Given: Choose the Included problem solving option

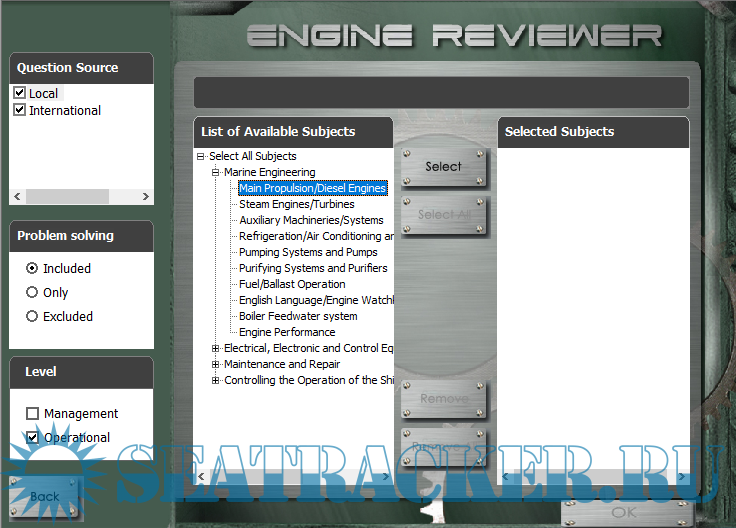Looking at the screenshot, I should [33, 268].
